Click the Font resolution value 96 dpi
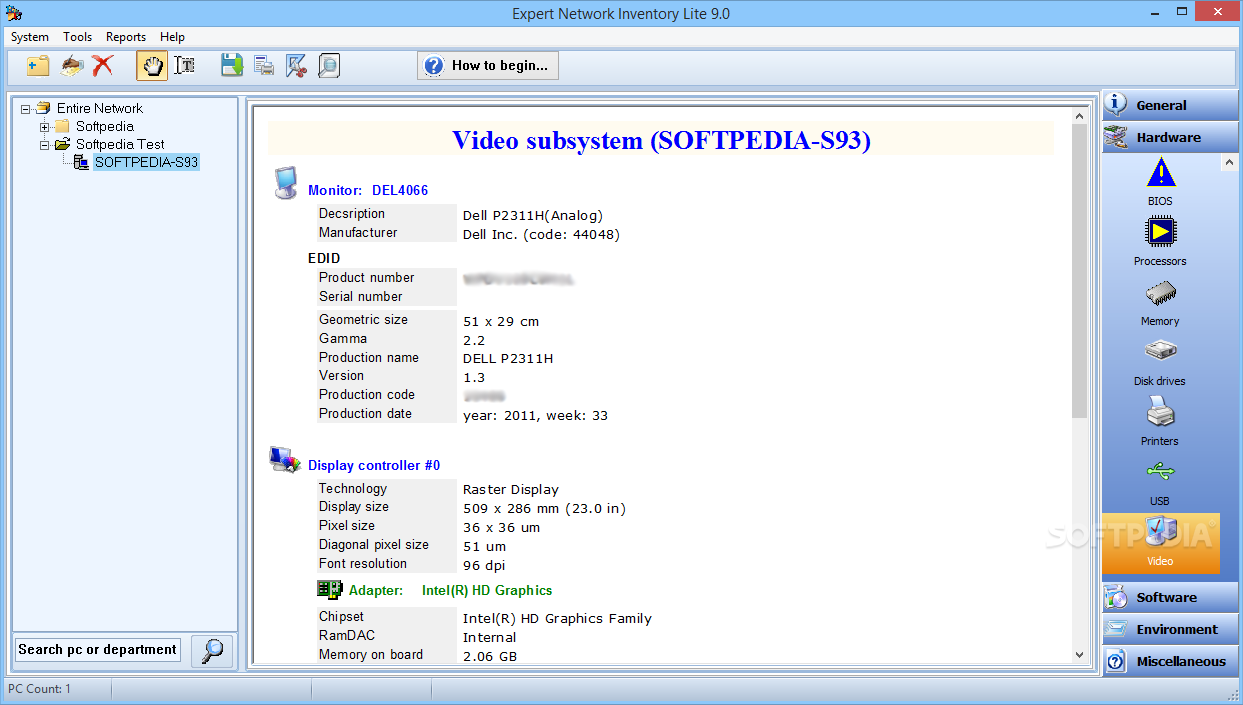 [484, 565]
